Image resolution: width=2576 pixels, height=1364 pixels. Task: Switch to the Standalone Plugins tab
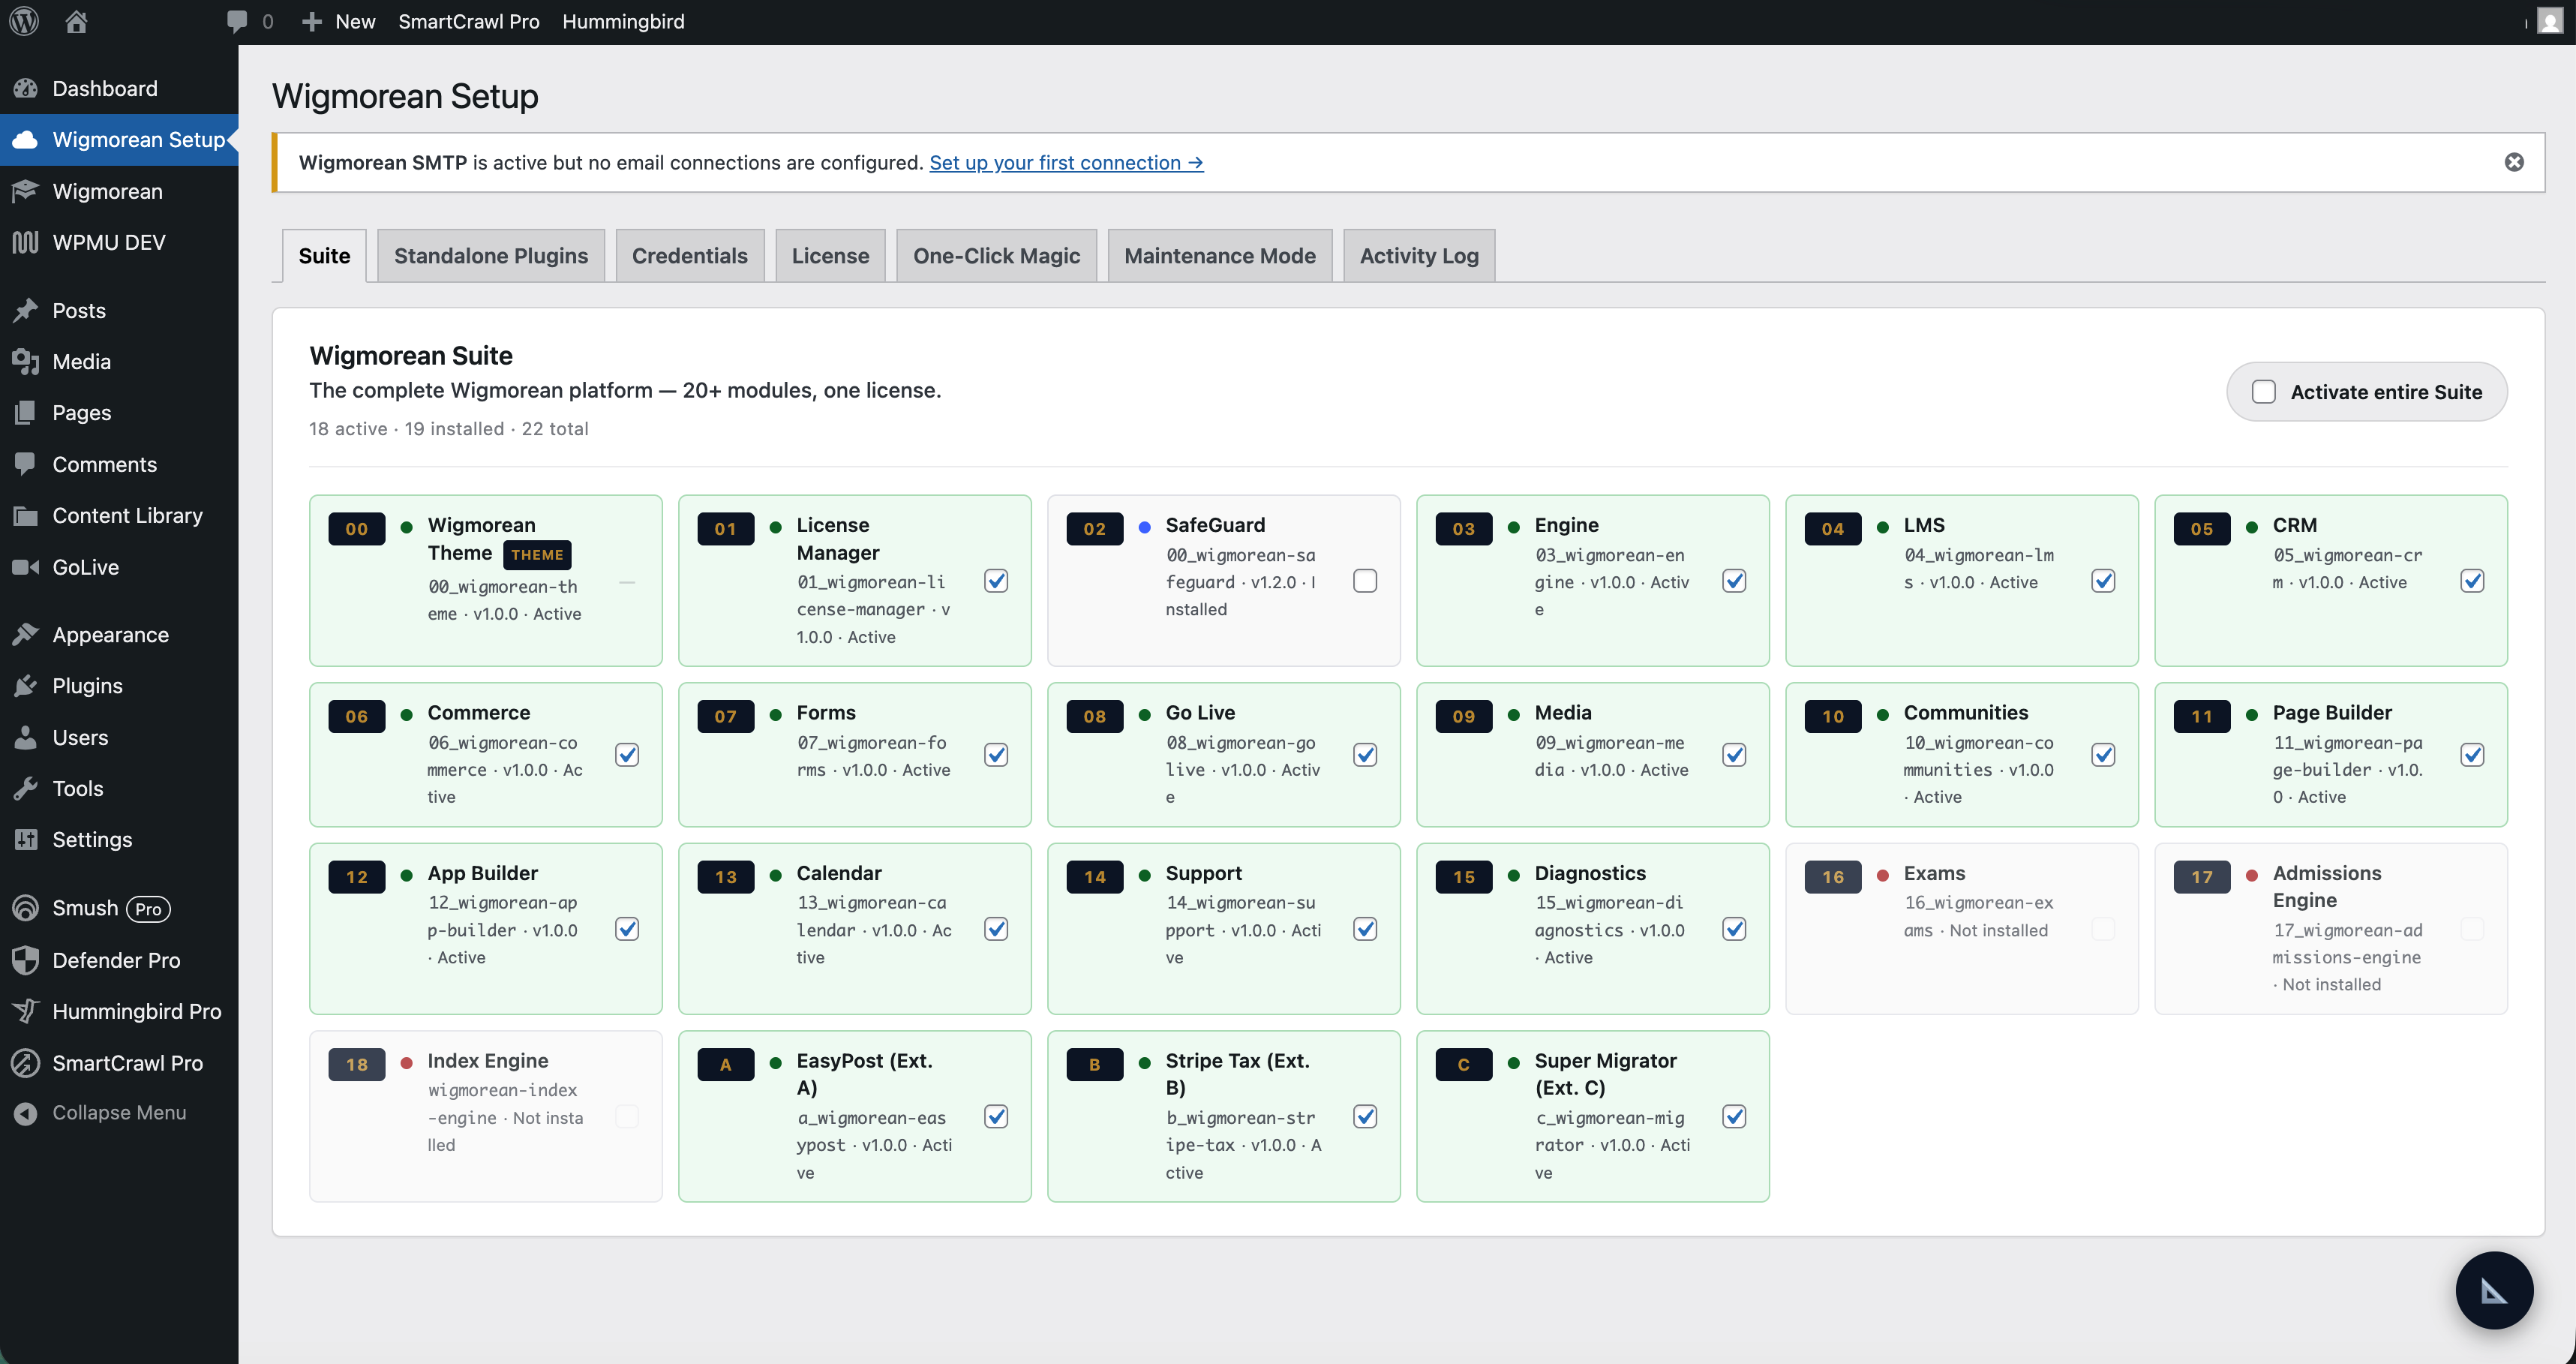pos(491,256)
